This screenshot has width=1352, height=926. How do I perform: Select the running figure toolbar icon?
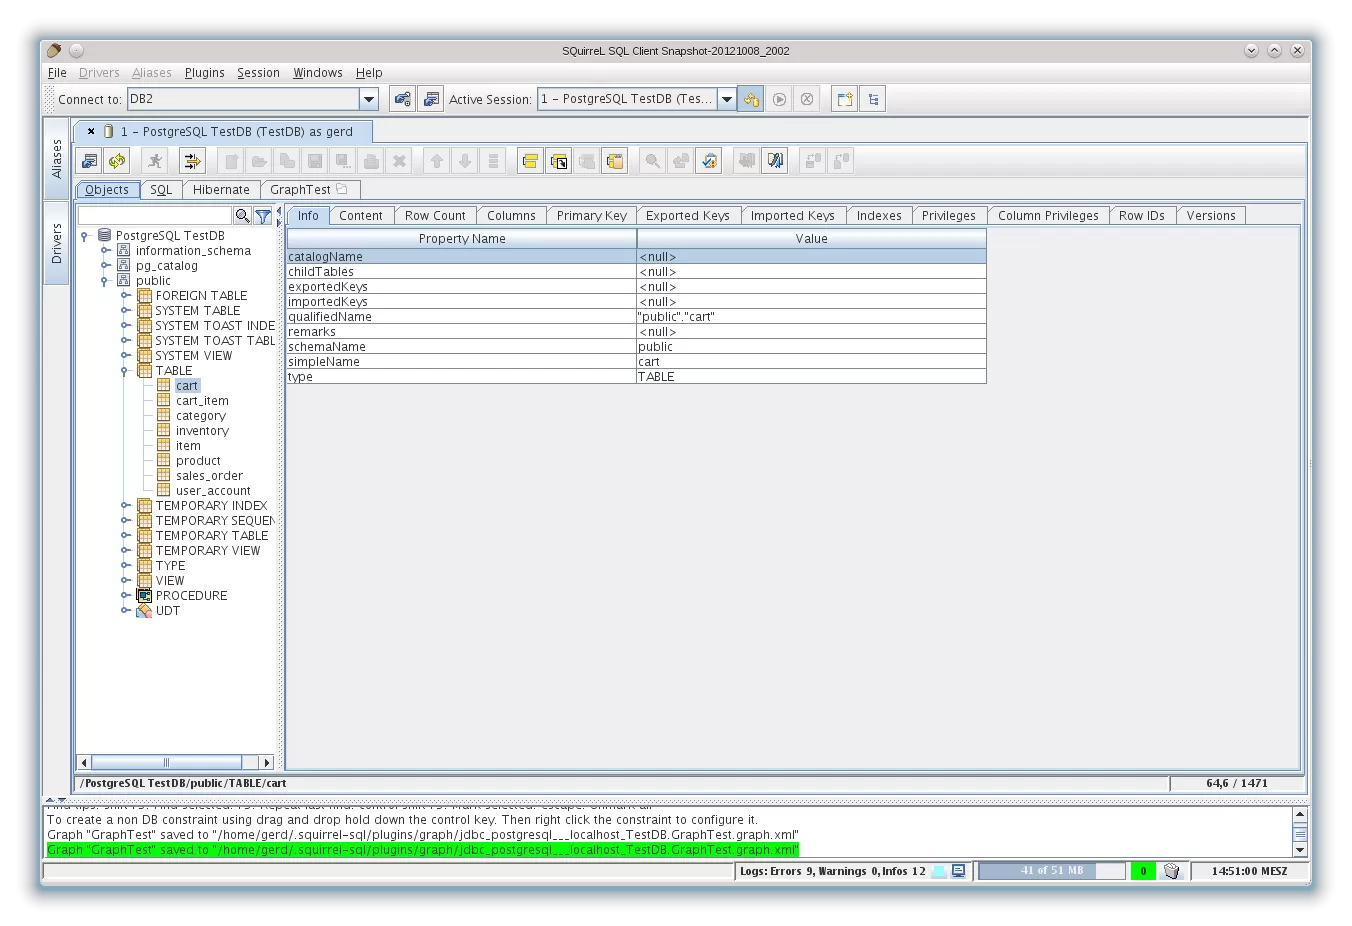tap(155, 160)
